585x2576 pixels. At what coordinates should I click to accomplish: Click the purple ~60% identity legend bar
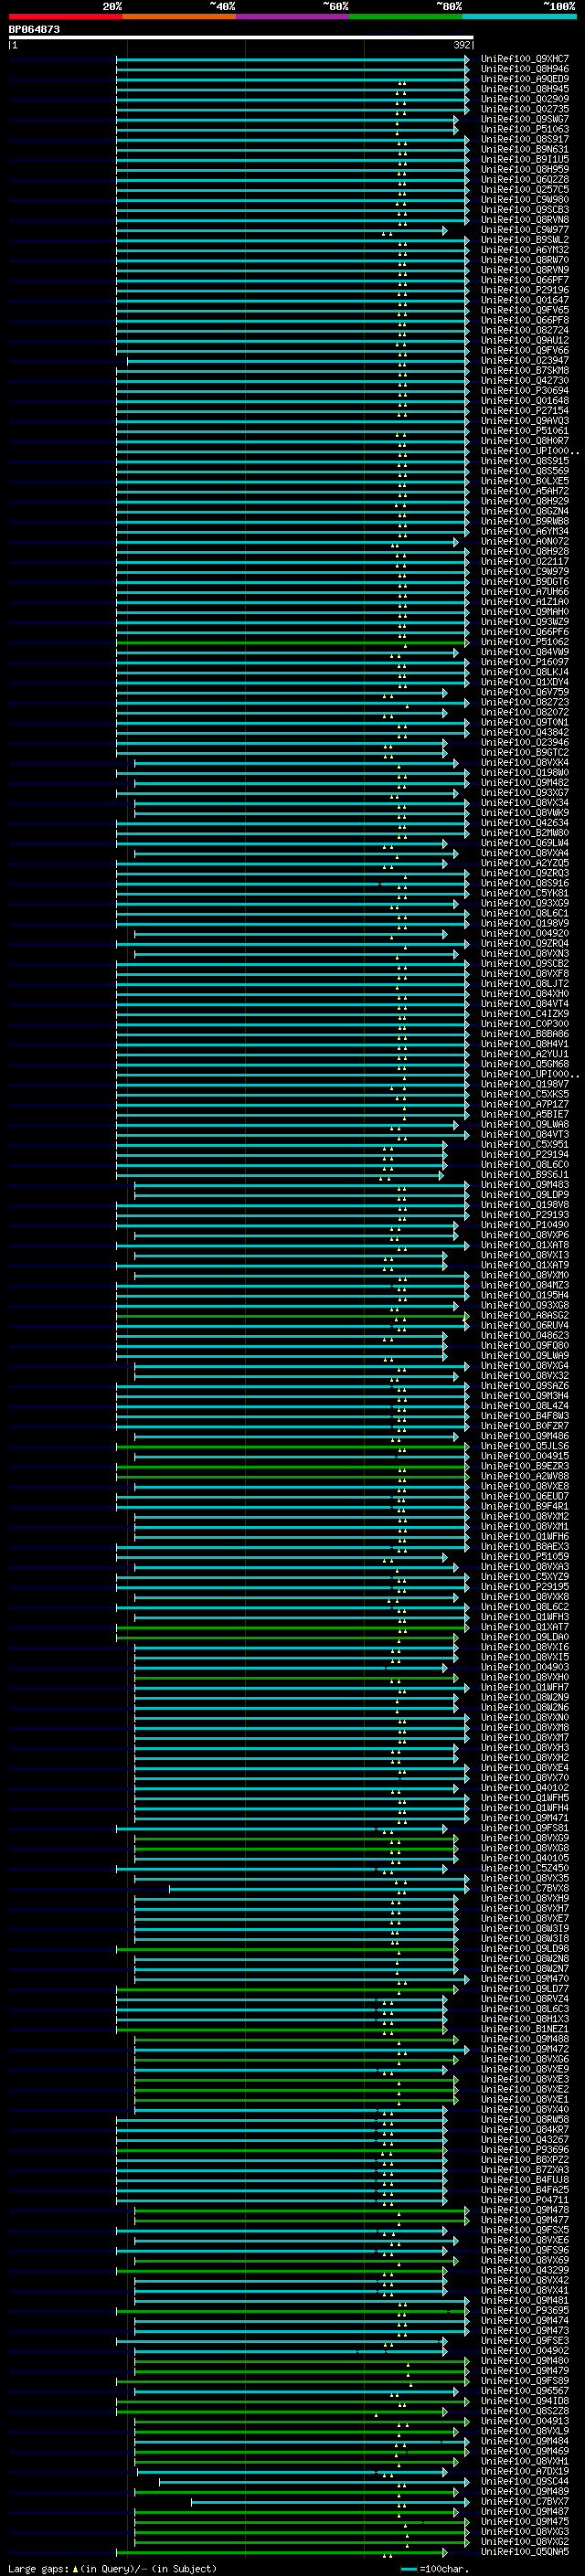click(292, 16)
